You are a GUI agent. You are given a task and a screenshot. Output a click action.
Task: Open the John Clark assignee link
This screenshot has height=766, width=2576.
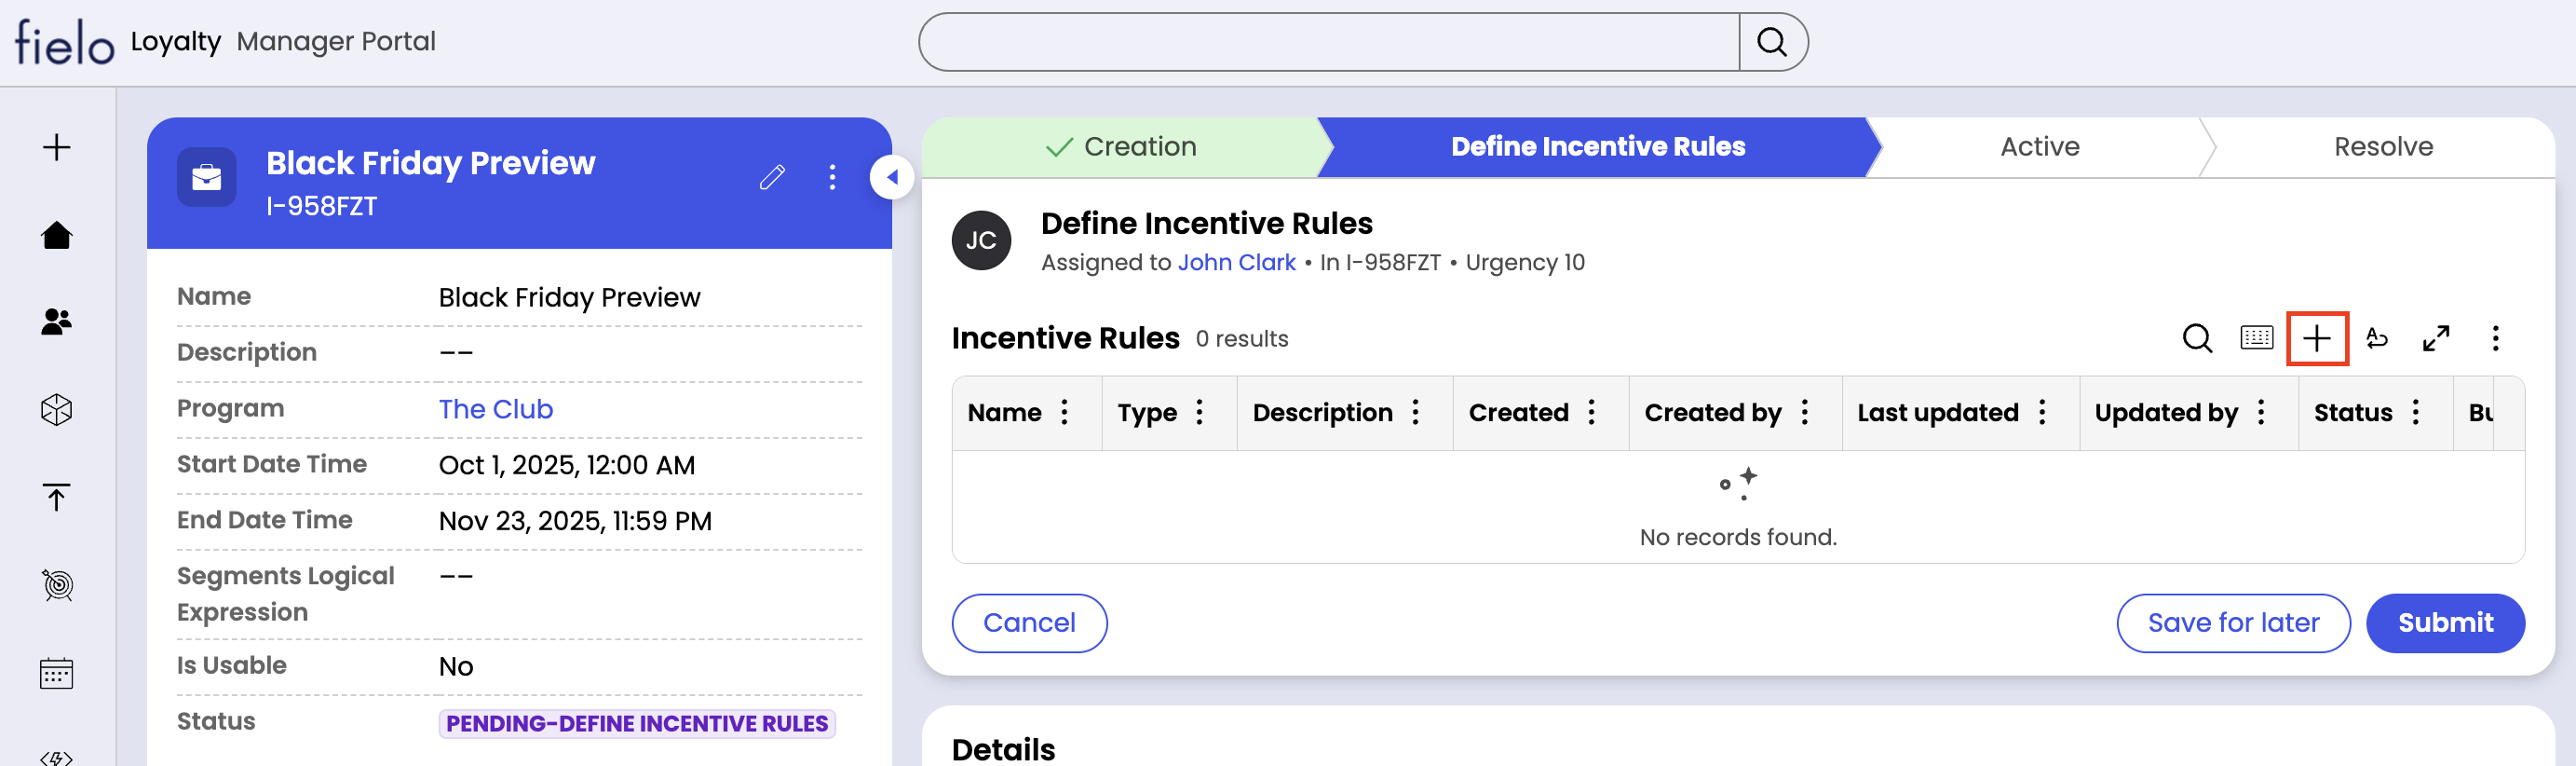(1236, 262)
